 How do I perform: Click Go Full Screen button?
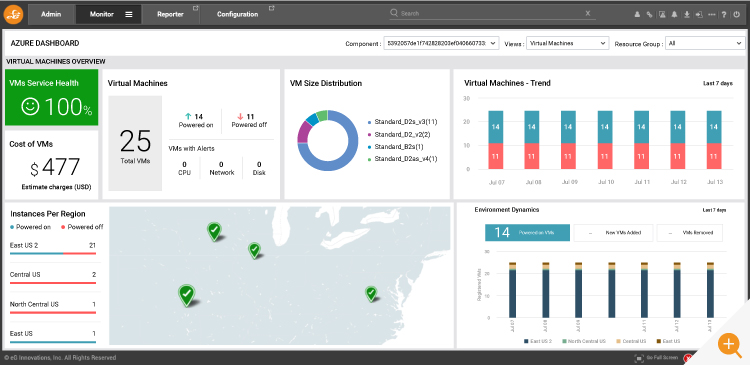tap(656, 358)
